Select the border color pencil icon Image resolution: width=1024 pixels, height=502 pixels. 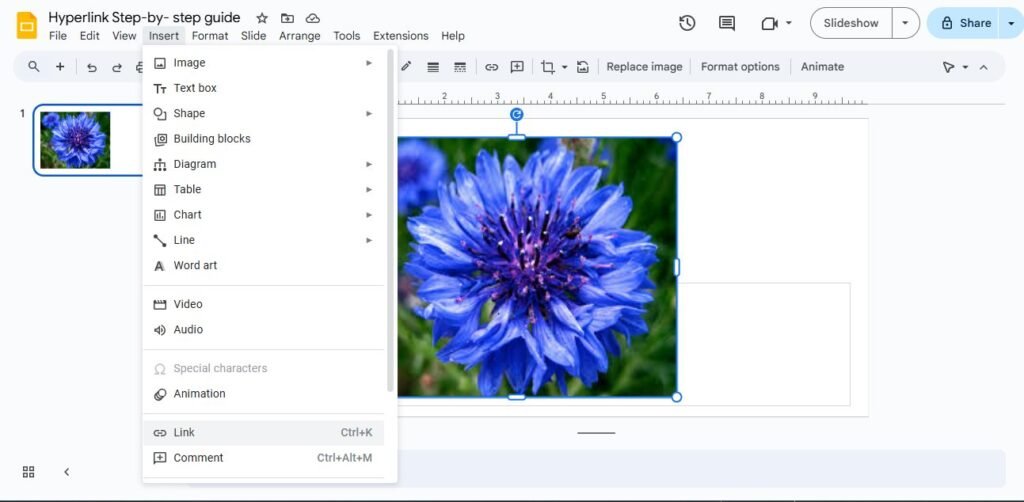[406, 67]
